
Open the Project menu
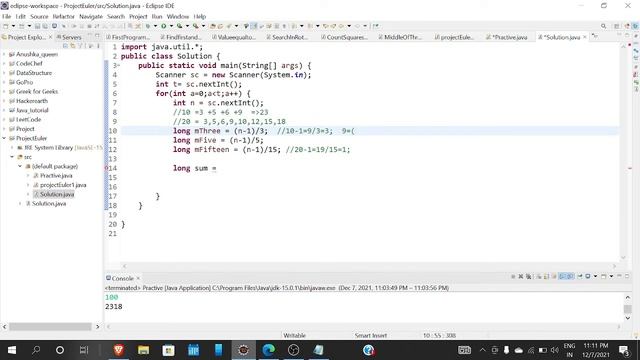click(138, 16)
